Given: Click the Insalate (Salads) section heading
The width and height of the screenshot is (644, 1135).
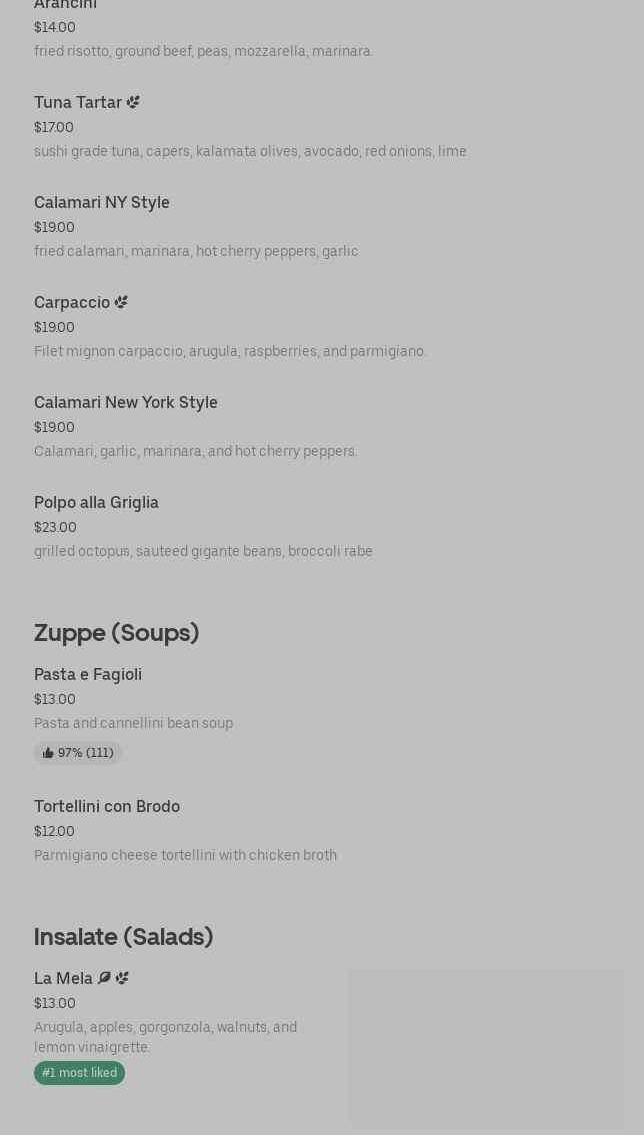Looking at the screenshot, I should point(123,937).
